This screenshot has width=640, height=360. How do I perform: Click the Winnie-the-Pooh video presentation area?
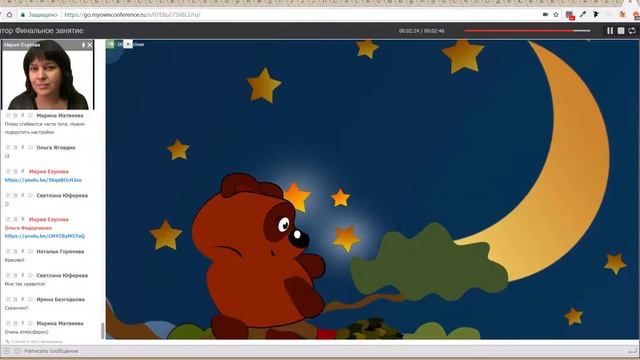pos(372,189)
